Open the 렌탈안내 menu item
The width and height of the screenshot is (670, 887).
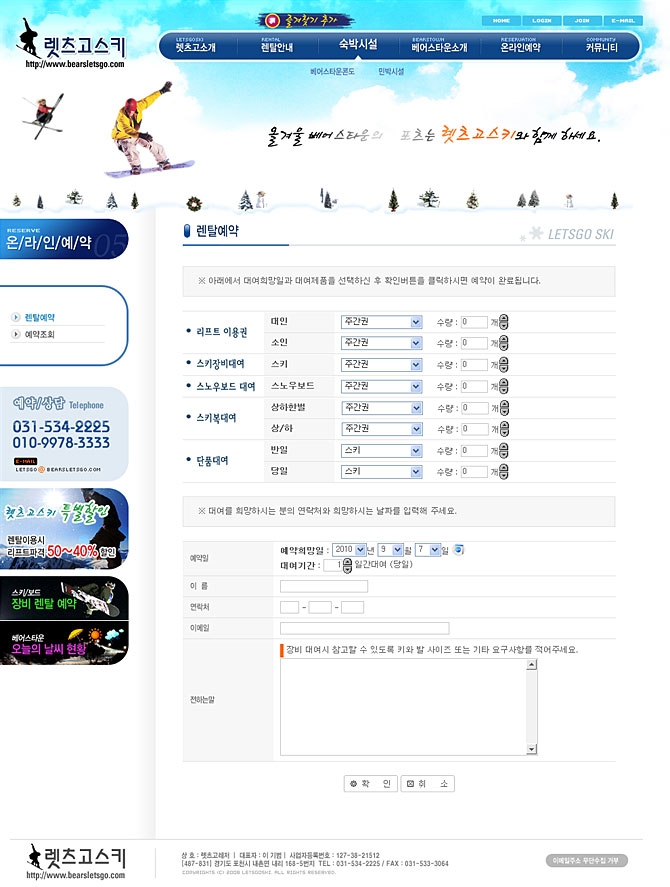[277, 46]
